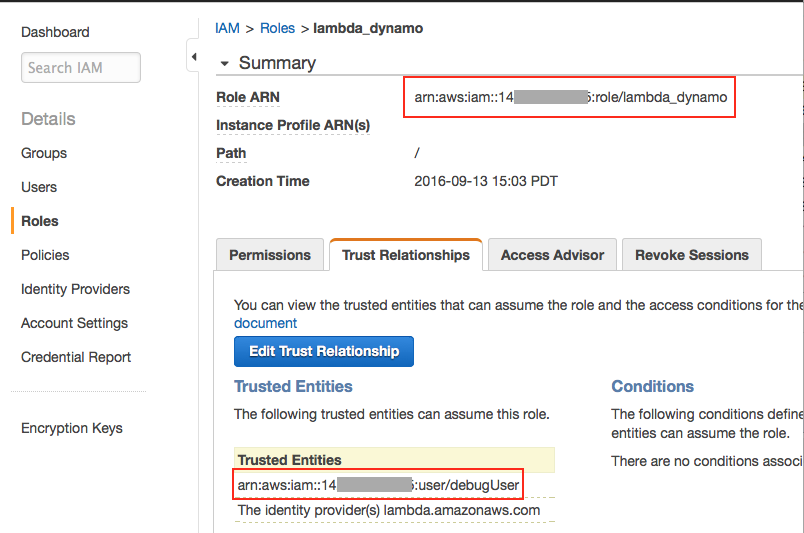804x533 pixels.
Task: Collapse the Summary section triangle
Action: [223, 63]
